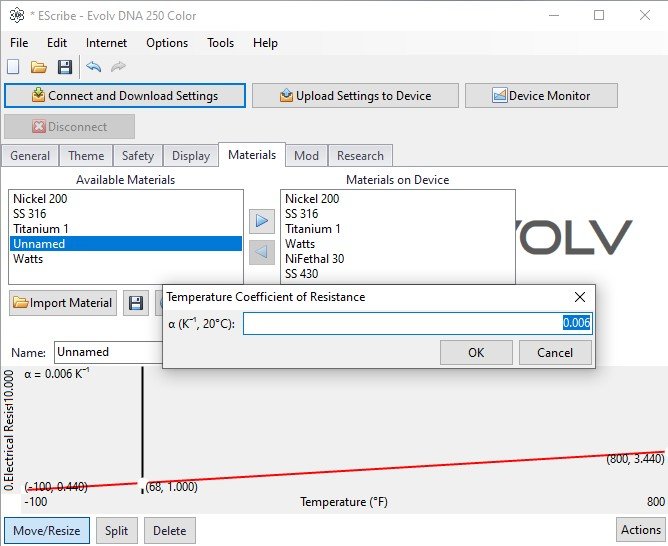This screenshot has height=546, width=668.
Task: Click the New file toolbar icon
Action: pos(13,67)
